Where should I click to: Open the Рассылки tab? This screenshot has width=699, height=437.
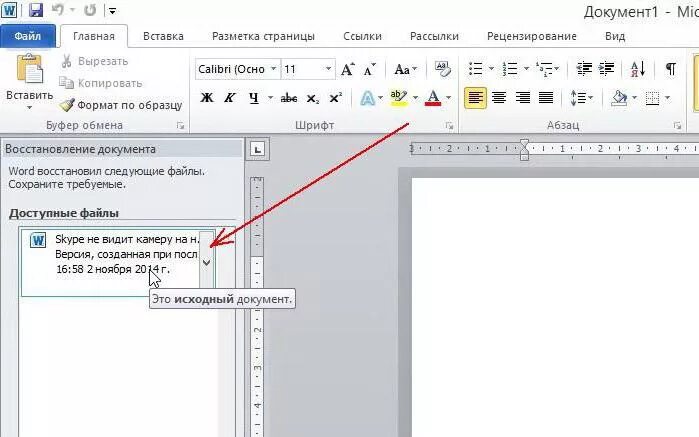[434, 36]
